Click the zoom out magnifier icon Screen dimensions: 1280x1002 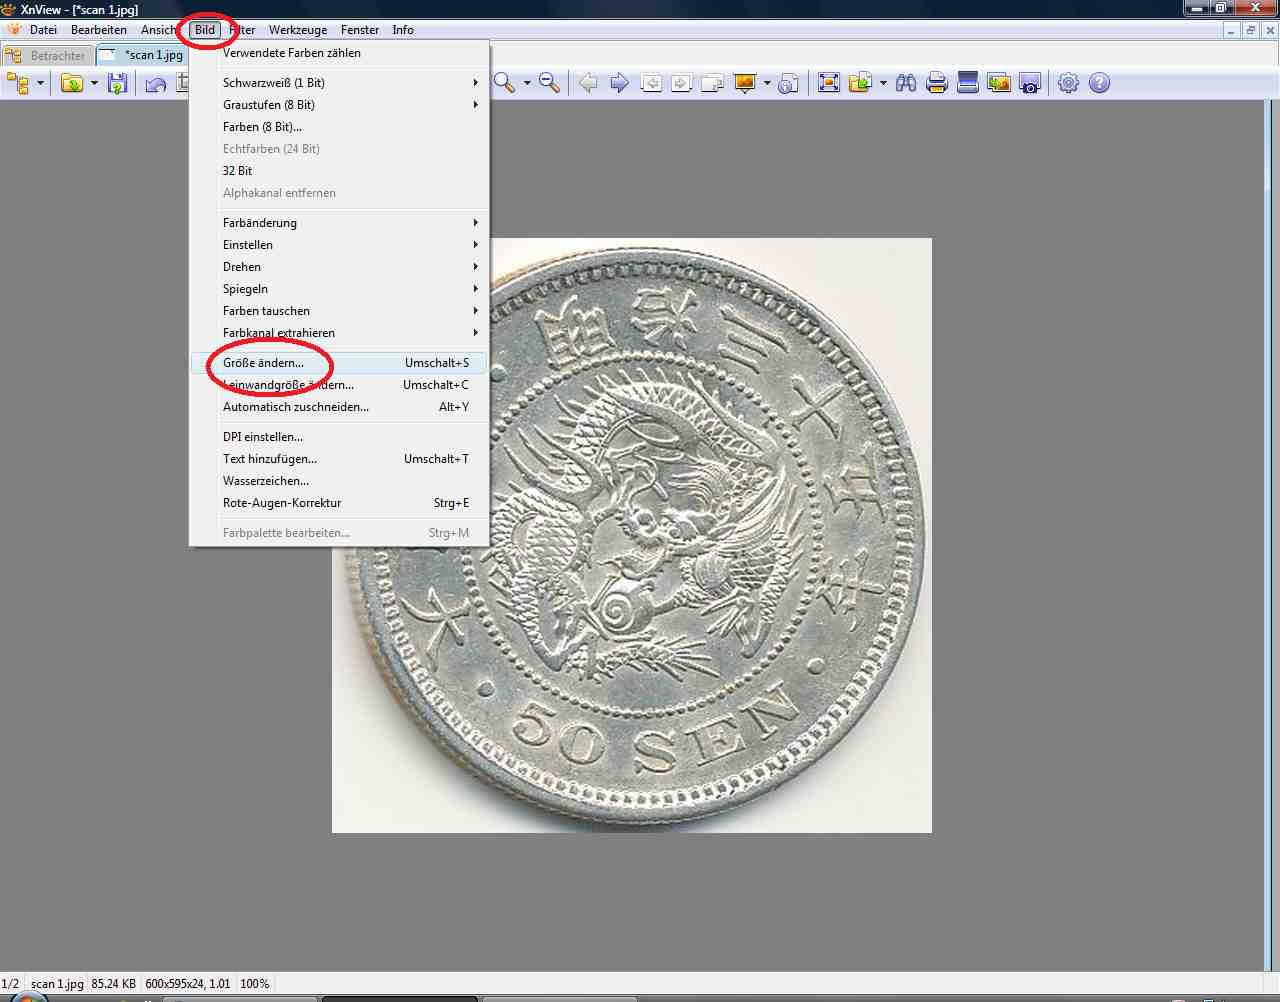click(549, 83)
